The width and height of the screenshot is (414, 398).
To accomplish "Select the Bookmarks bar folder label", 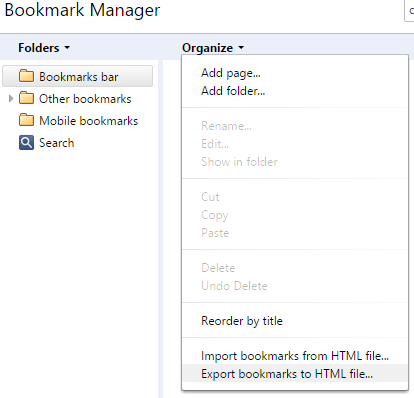I will pyautogui.click(x=79, y=77).
